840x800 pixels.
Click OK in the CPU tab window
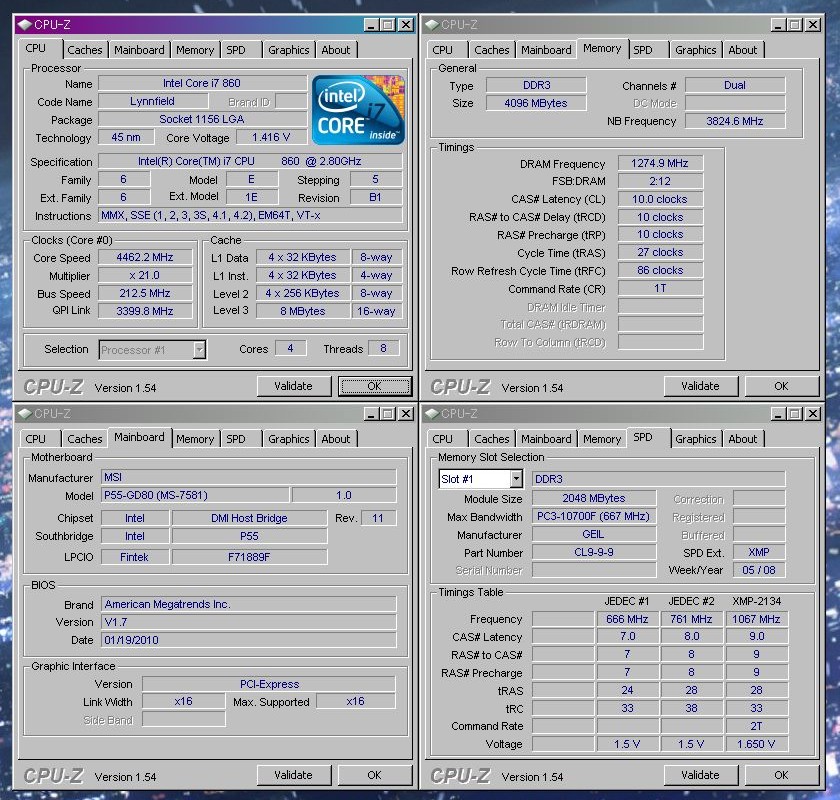374,386
